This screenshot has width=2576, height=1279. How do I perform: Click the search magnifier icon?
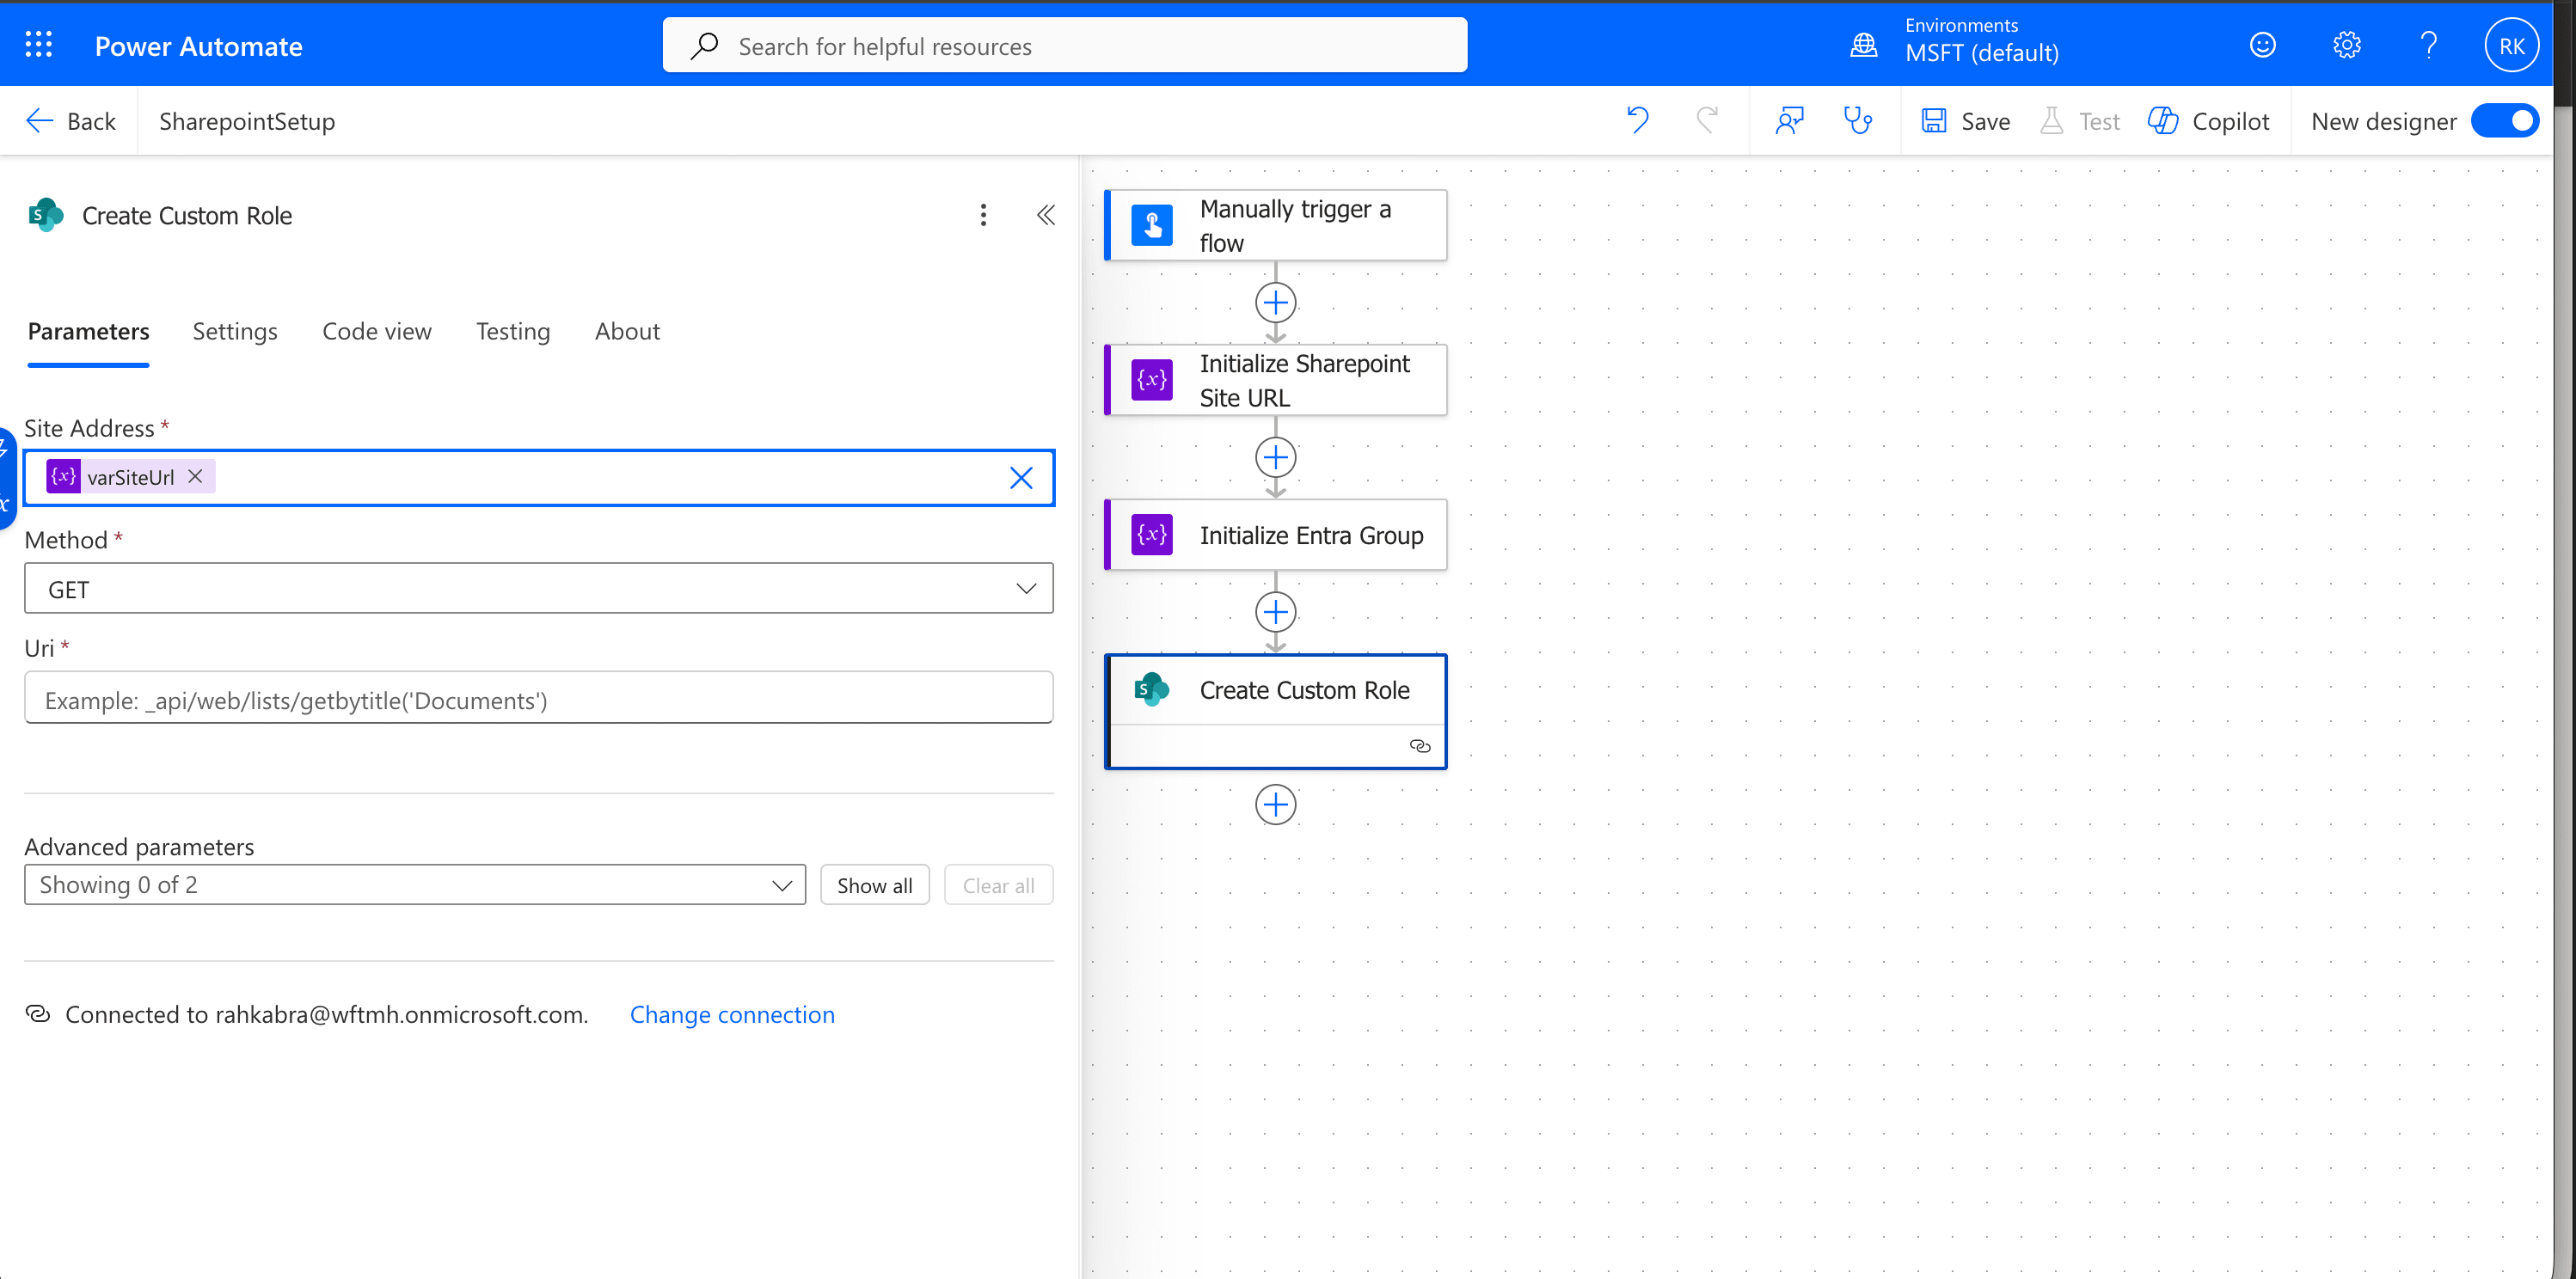704,45
